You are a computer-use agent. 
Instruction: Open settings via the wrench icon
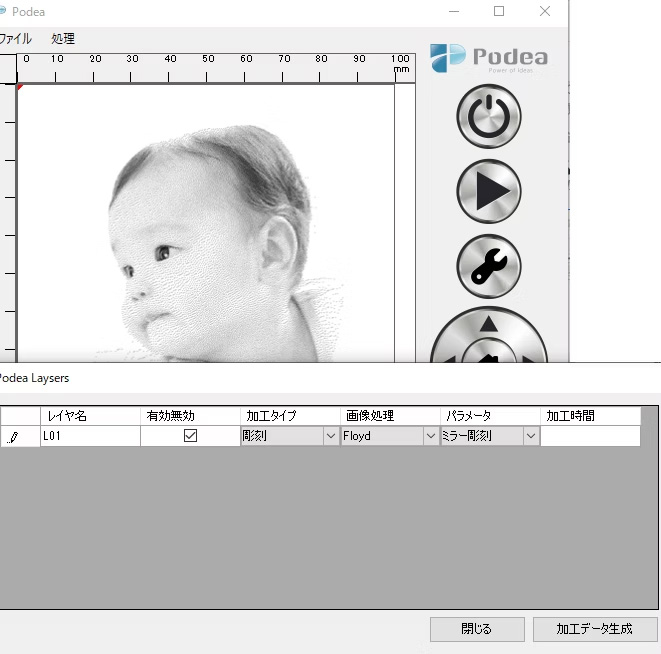489,265
